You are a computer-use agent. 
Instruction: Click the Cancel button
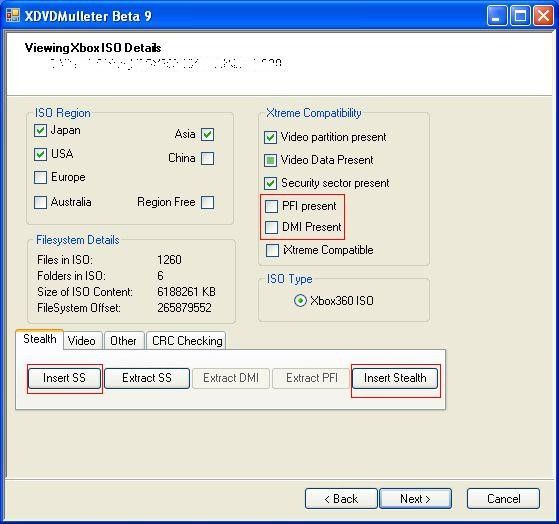503,499
